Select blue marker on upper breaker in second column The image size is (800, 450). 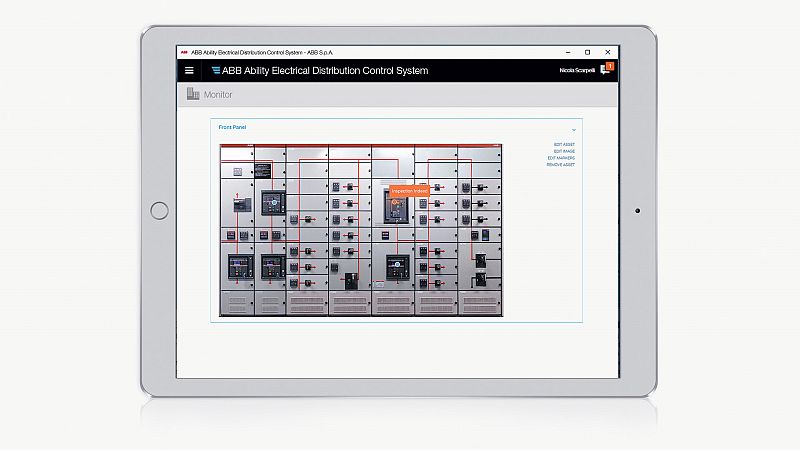[274, 203]
